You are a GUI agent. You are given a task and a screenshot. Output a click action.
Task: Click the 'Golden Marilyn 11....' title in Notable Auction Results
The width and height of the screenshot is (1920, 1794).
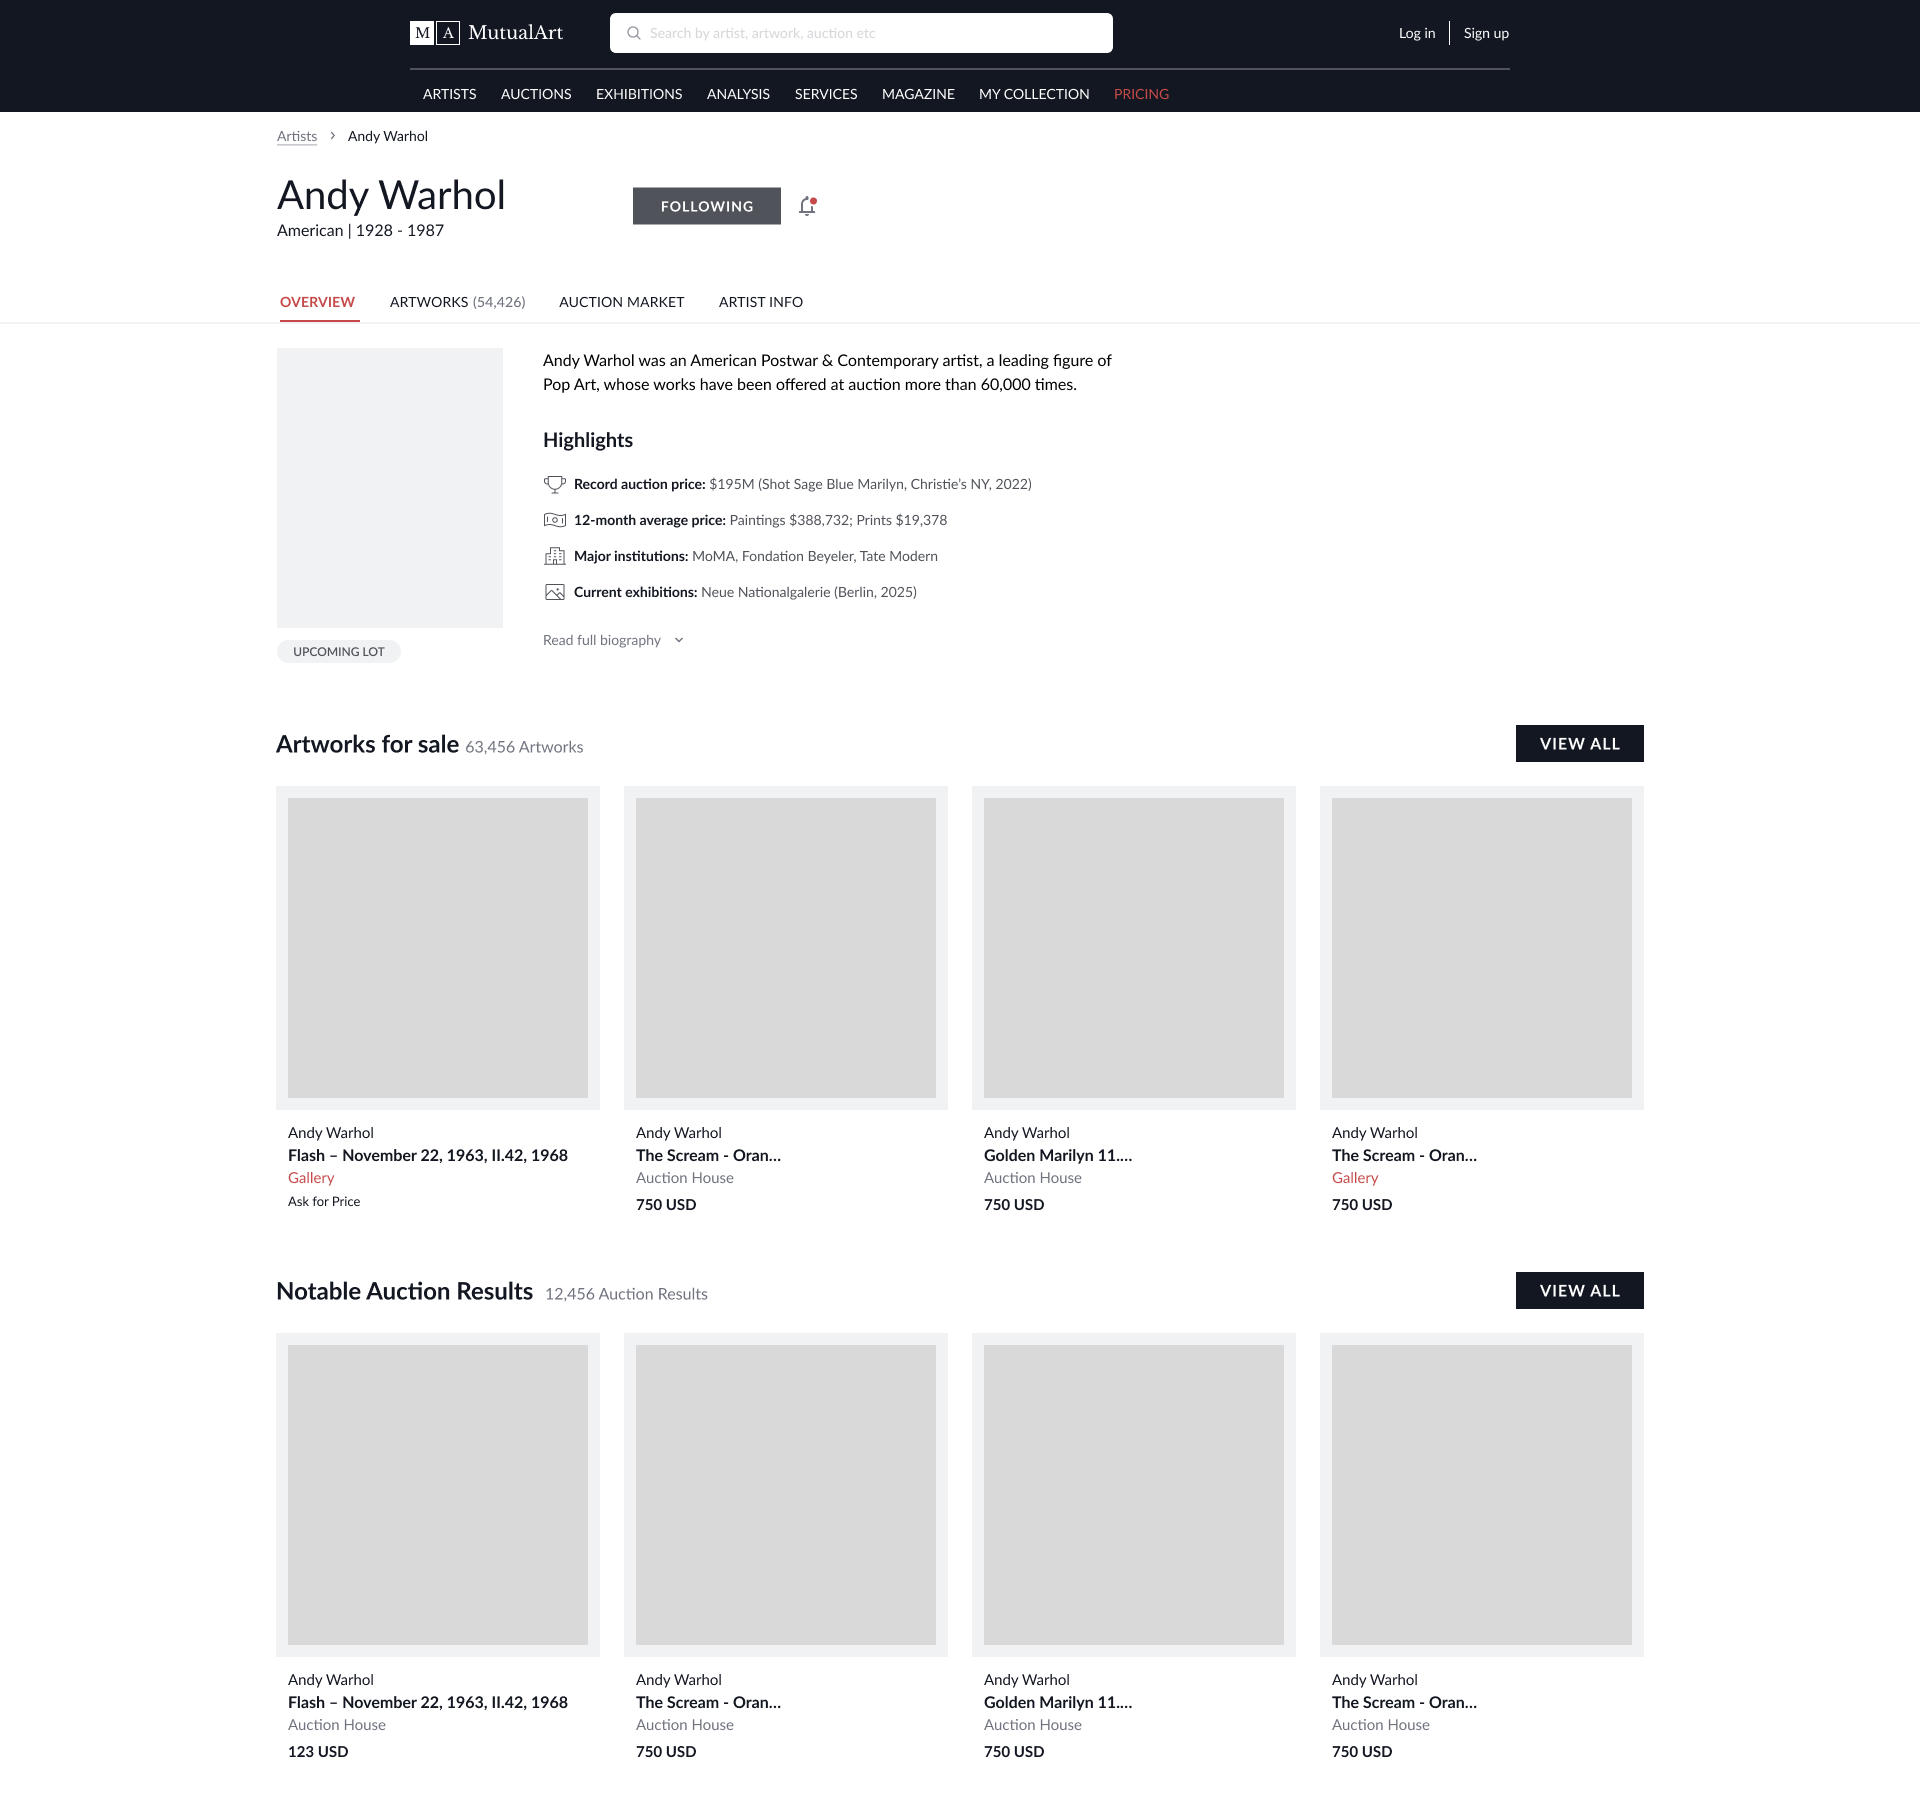[1058, 1702]
